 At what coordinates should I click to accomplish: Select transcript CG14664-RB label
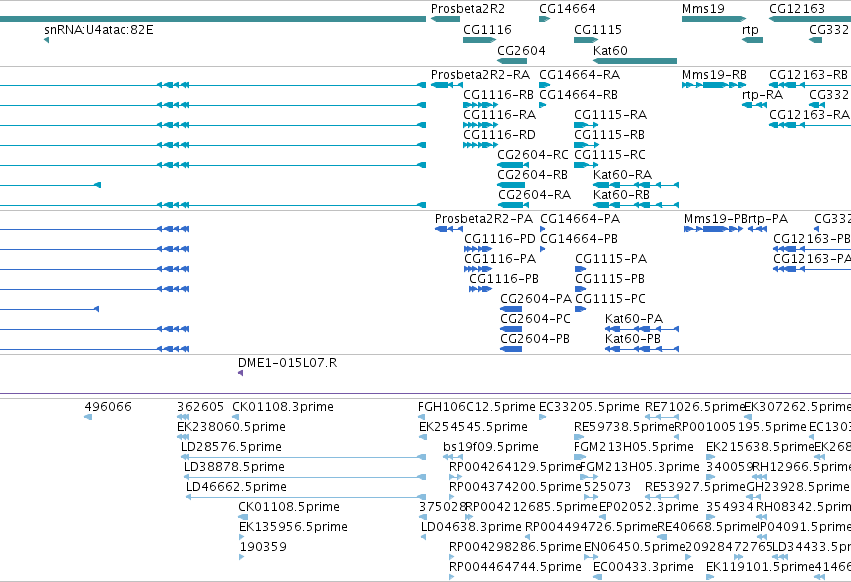tap(578, 94)
